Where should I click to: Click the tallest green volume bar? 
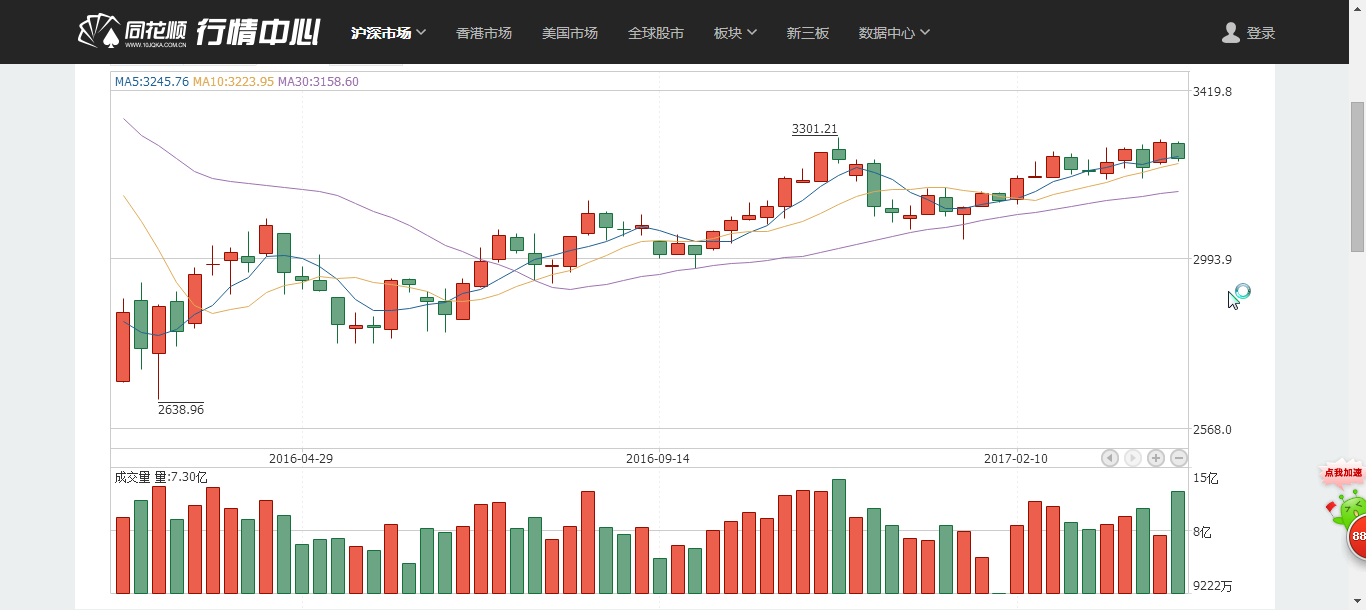coord(838,536)
